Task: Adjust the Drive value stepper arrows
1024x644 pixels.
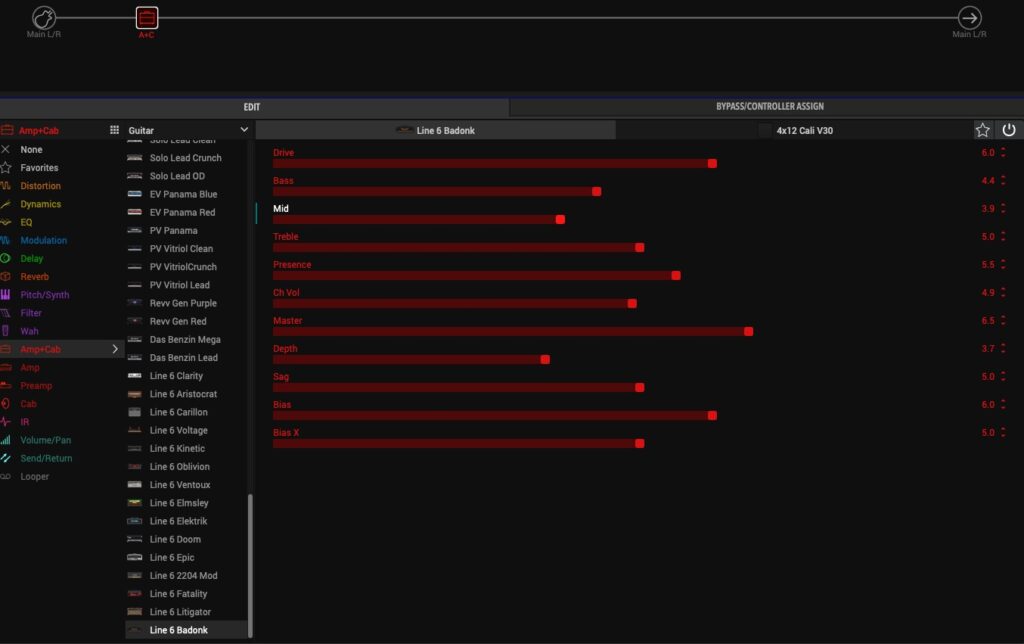Action: pyautogui.click(x=1003, y=153)
